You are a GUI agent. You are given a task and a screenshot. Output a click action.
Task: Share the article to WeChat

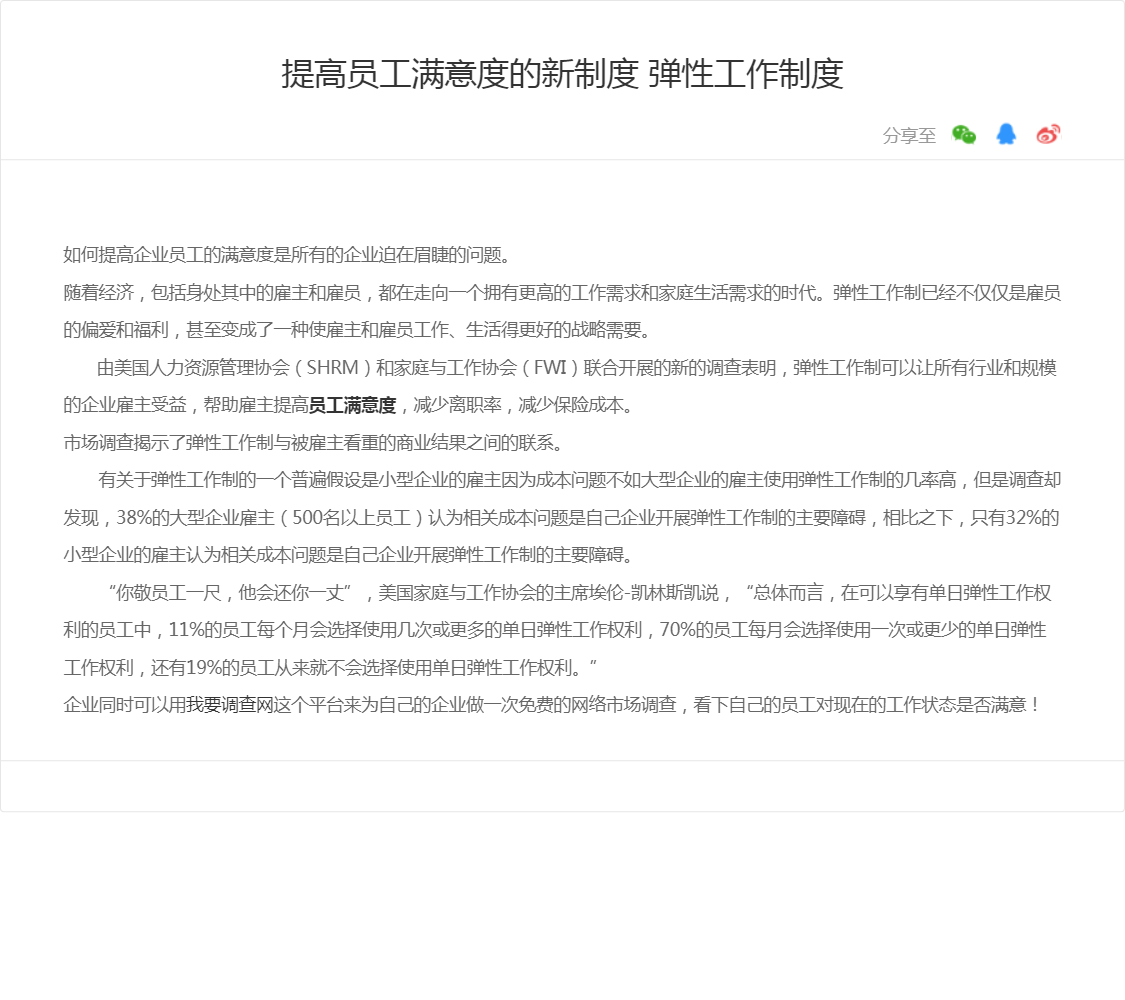pos(964,134)
